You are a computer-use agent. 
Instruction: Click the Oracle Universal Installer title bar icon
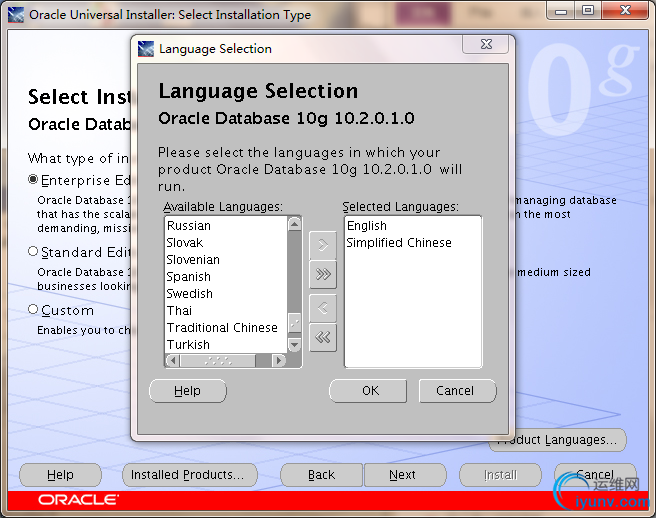[x=16, y=15]
